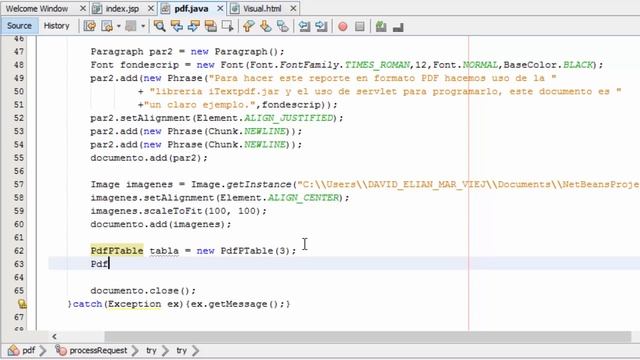Image resolution: width=640 pixels, height=360 pixels.
Task: Click 'documento.add(par2);' on line 55
Action: [x=149, y=158]
